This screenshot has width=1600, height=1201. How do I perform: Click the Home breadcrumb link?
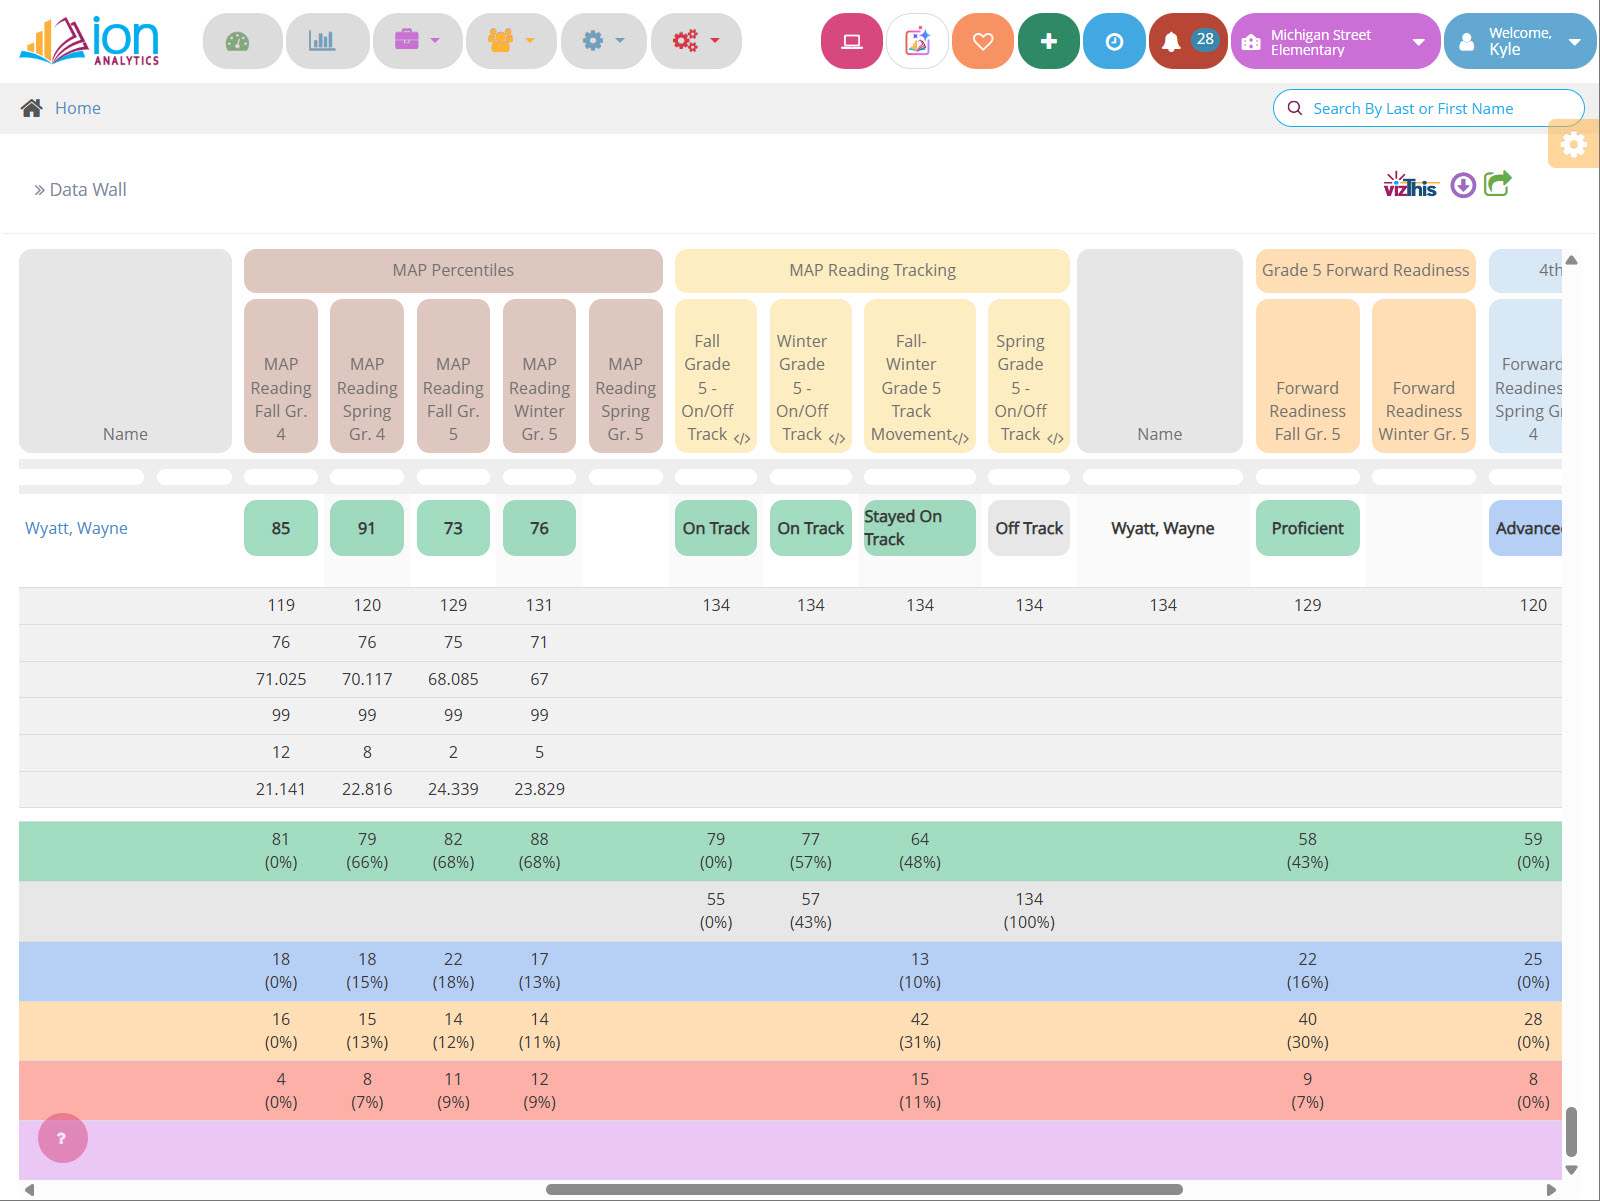[x=78, y=108]
